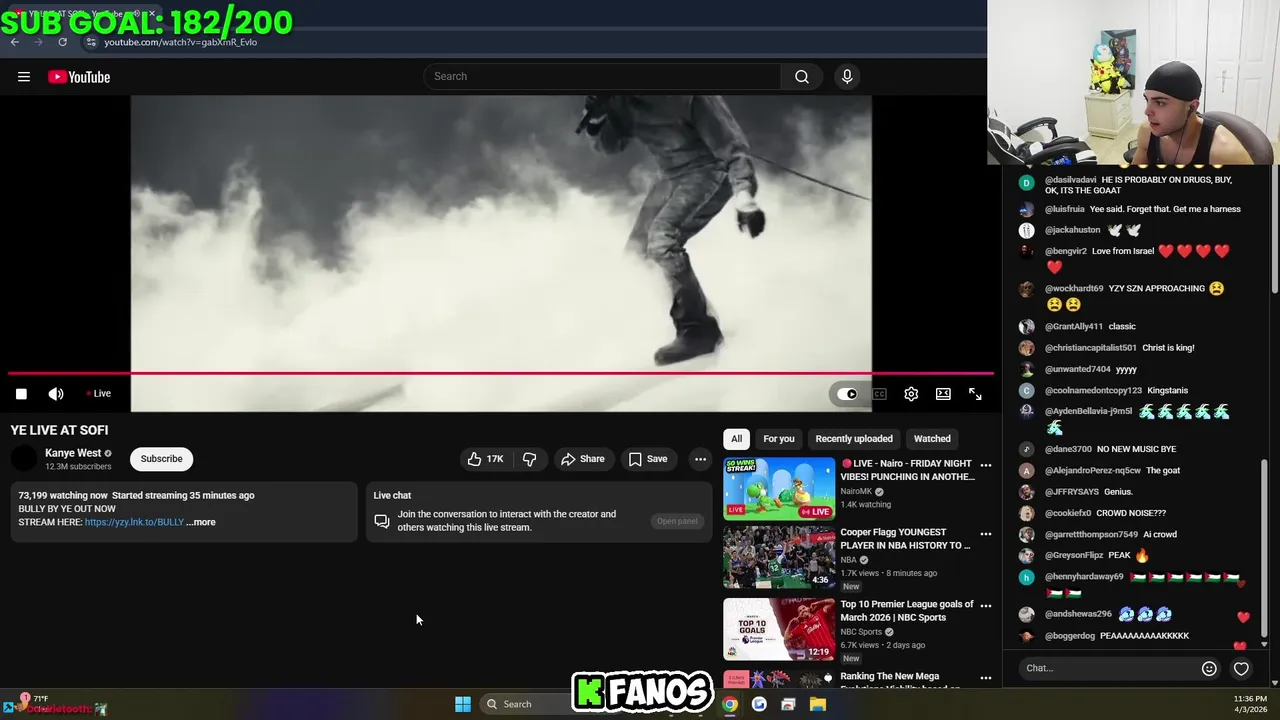Open more actions menu beside Save
Image resolution: width=1280 pixels, height=720 pixels.
700,459
